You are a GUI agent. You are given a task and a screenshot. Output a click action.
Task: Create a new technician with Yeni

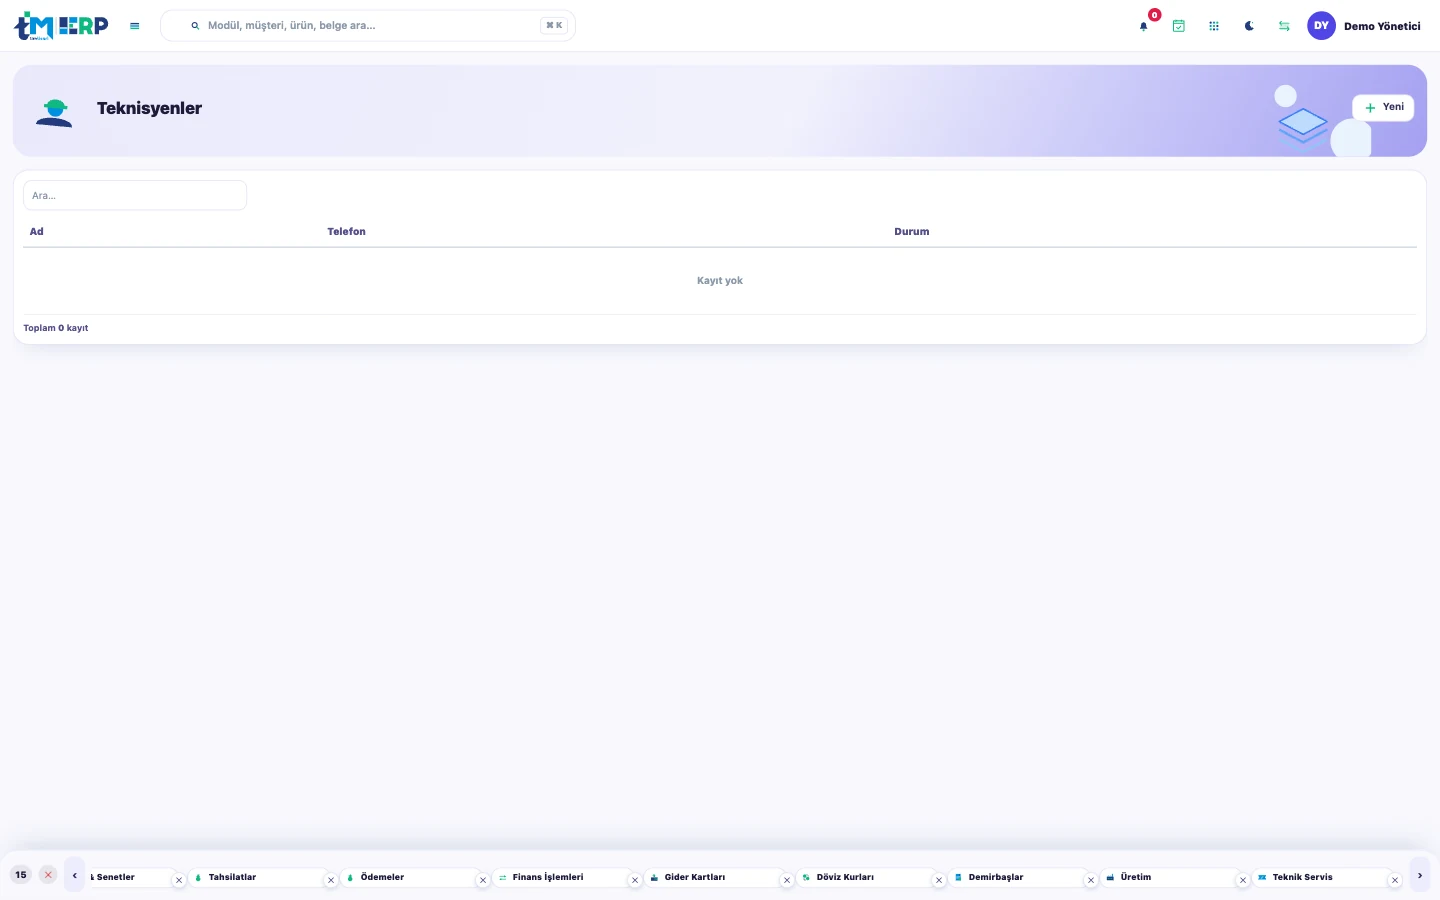pyautogui.click(x=1383, y=107)
